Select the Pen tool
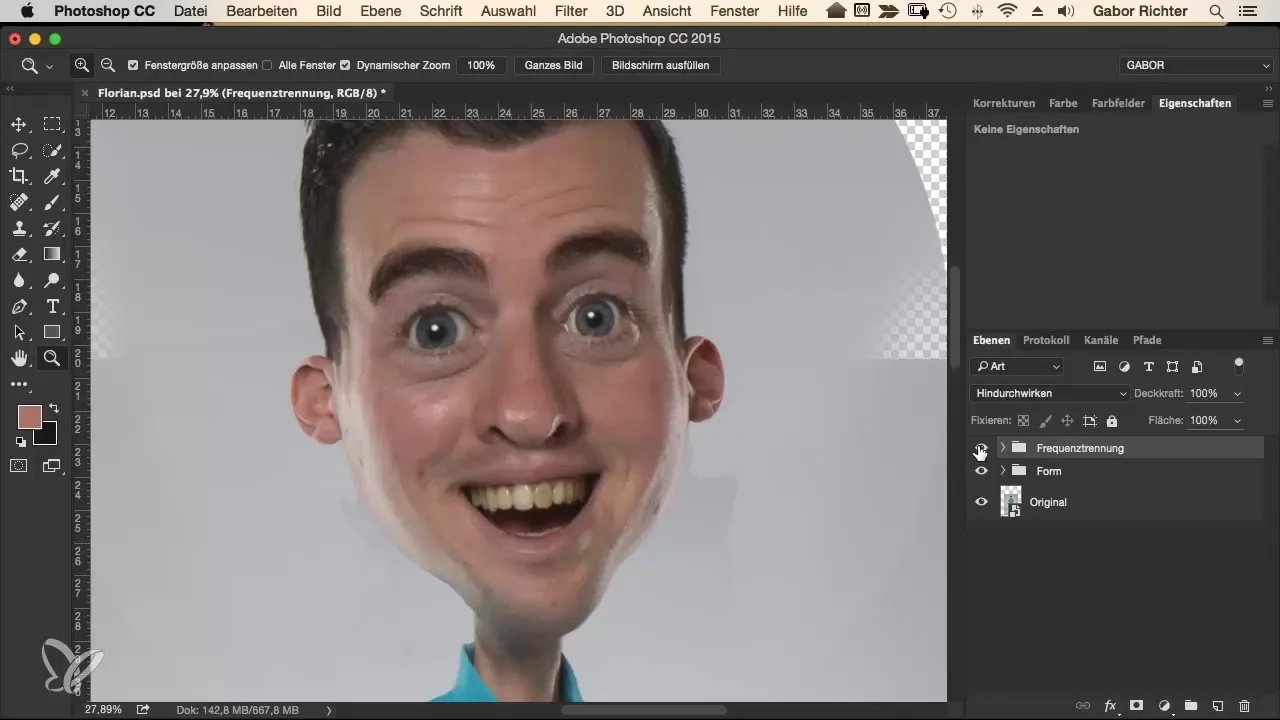 (18, 307)
